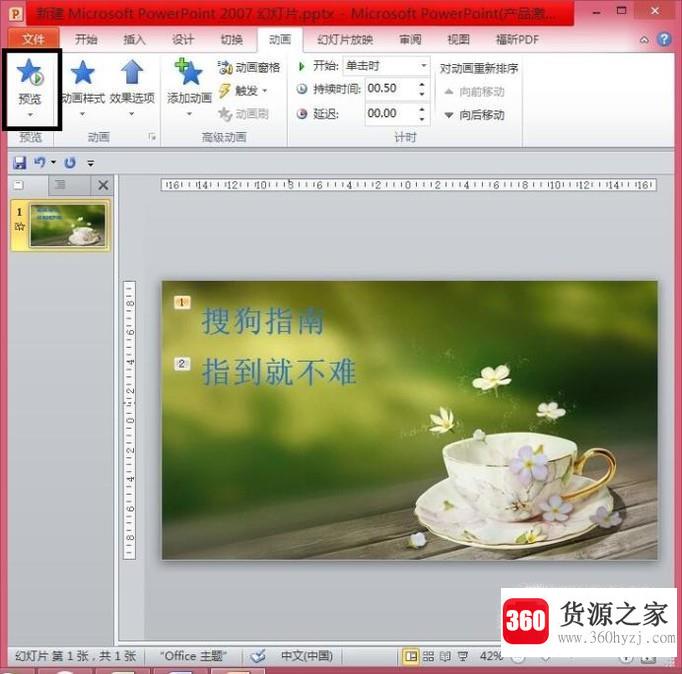Viewport: 682px width, 674px height.
Task: Switch to the Review (审阅) ribbon tab
Action: (410, 40)
